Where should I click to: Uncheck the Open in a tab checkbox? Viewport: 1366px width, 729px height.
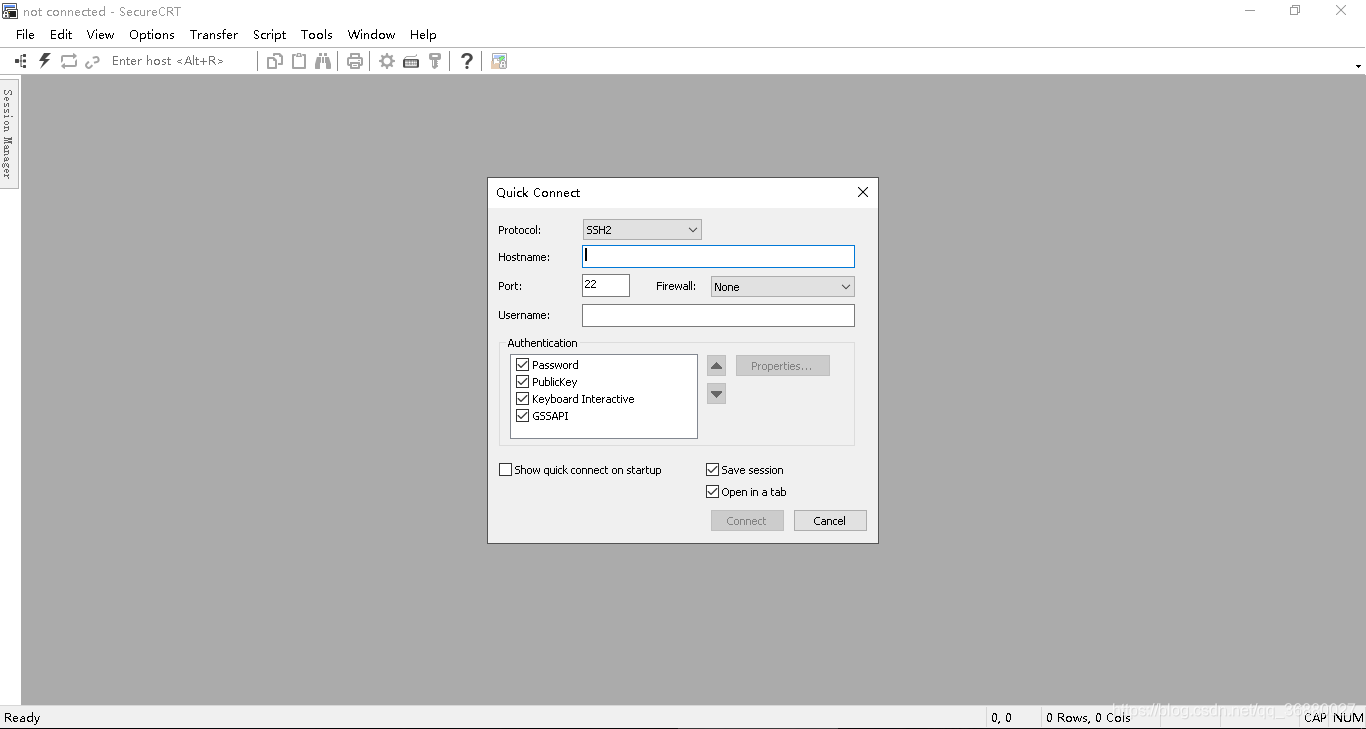(x=713, y=492)
